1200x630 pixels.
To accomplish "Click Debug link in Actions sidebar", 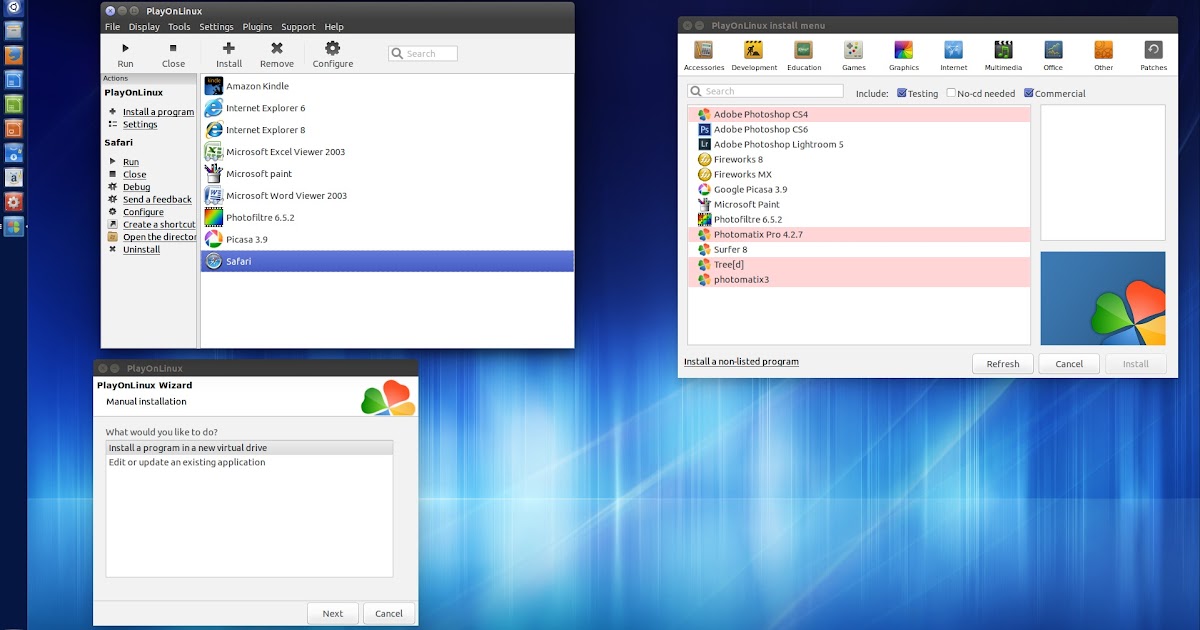I will pos(136,187).
